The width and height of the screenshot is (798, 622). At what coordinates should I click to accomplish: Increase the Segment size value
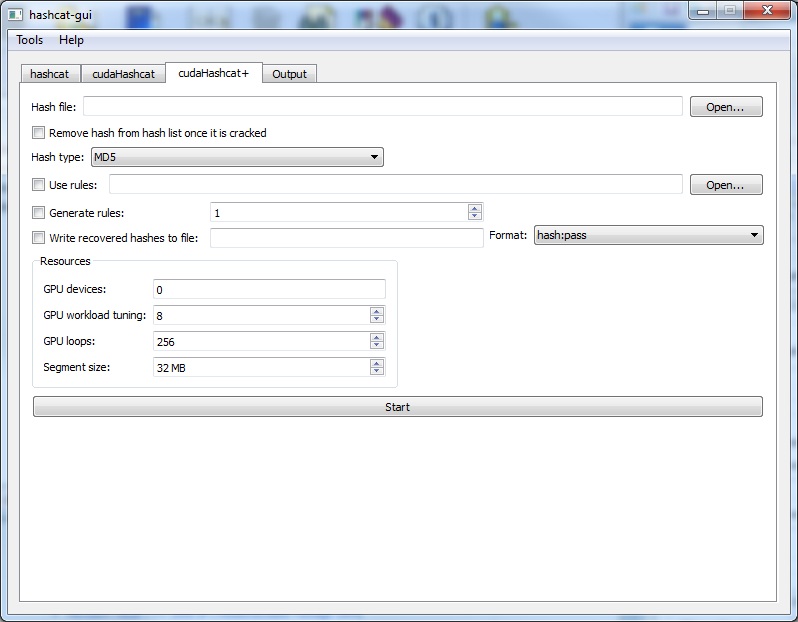coord(377,363)
